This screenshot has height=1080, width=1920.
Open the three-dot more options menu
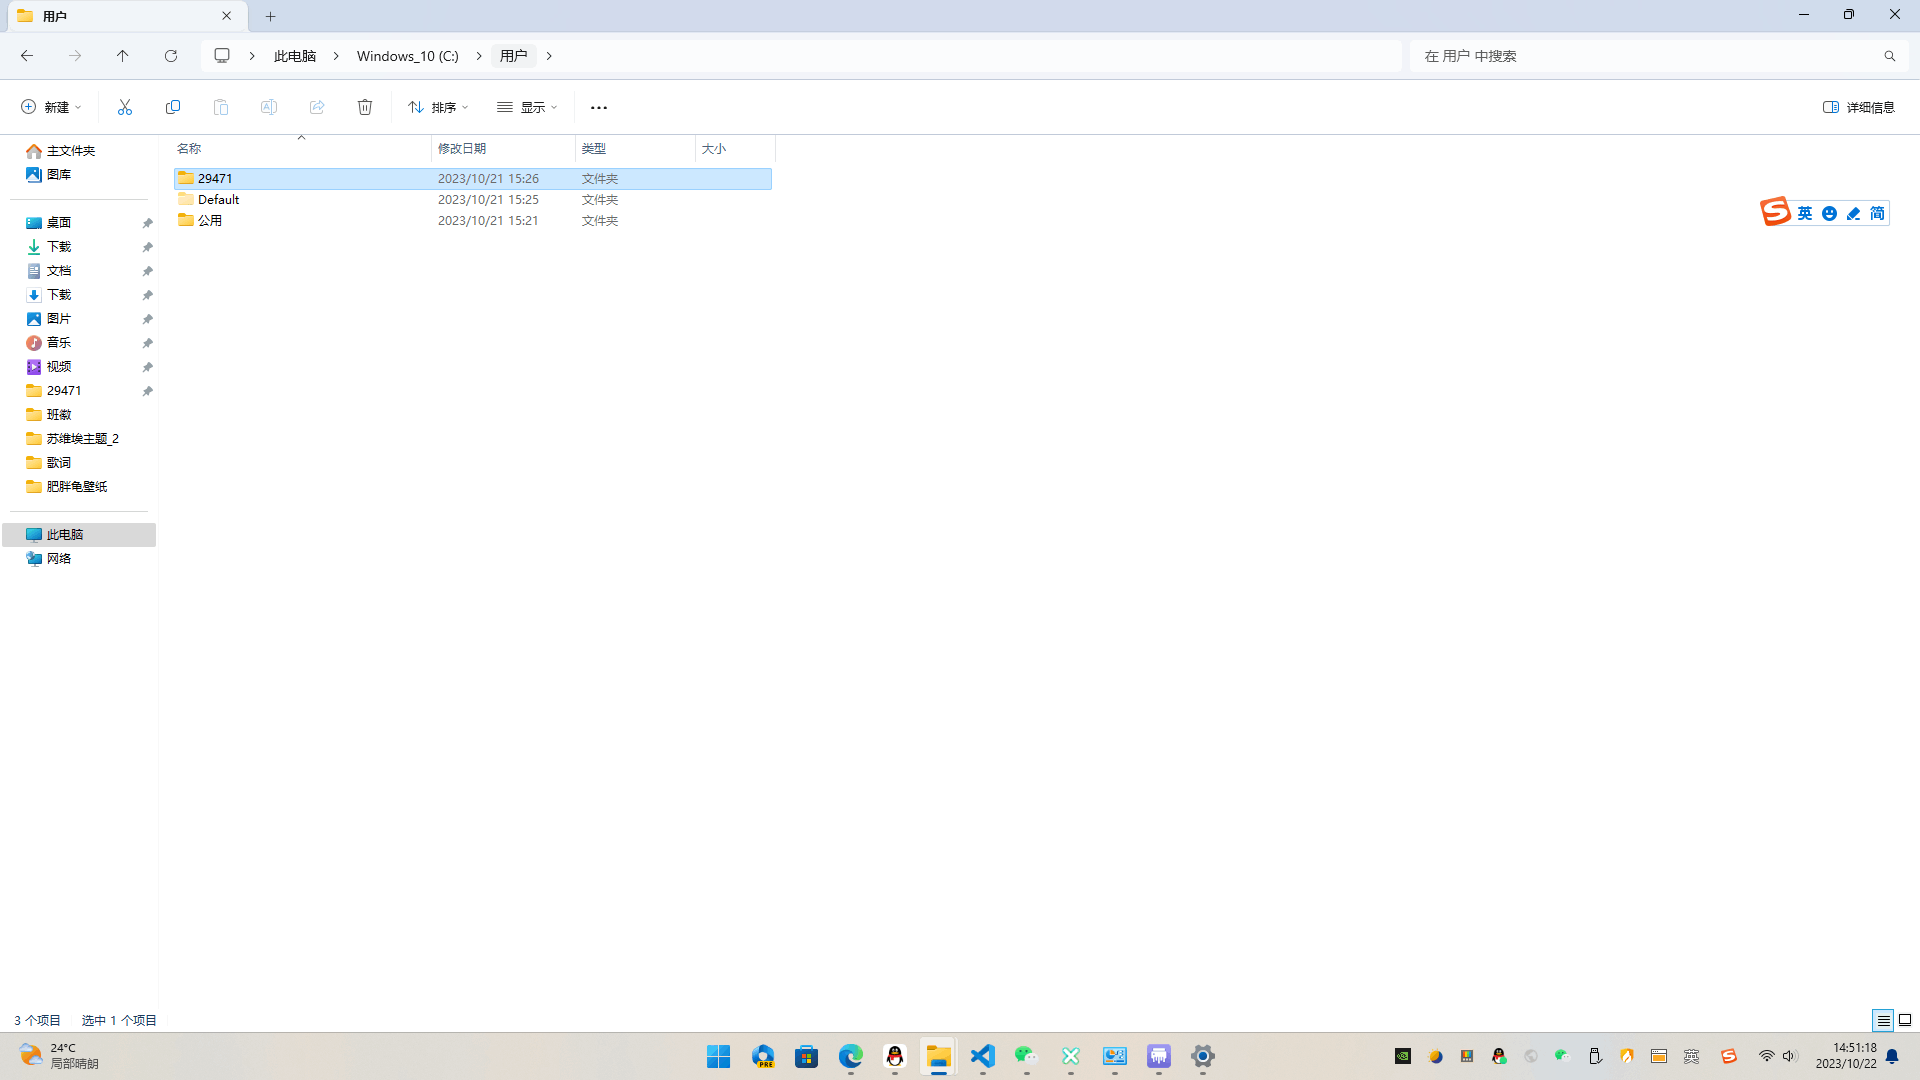[x=599, y=107]
